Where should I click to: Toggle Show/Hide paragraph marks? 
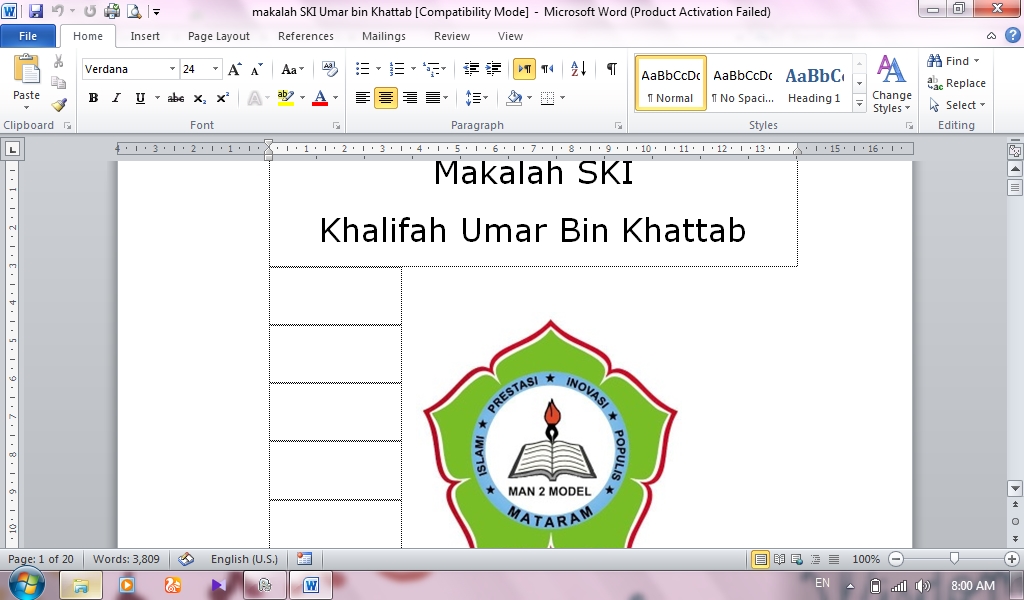click(612, 69)
